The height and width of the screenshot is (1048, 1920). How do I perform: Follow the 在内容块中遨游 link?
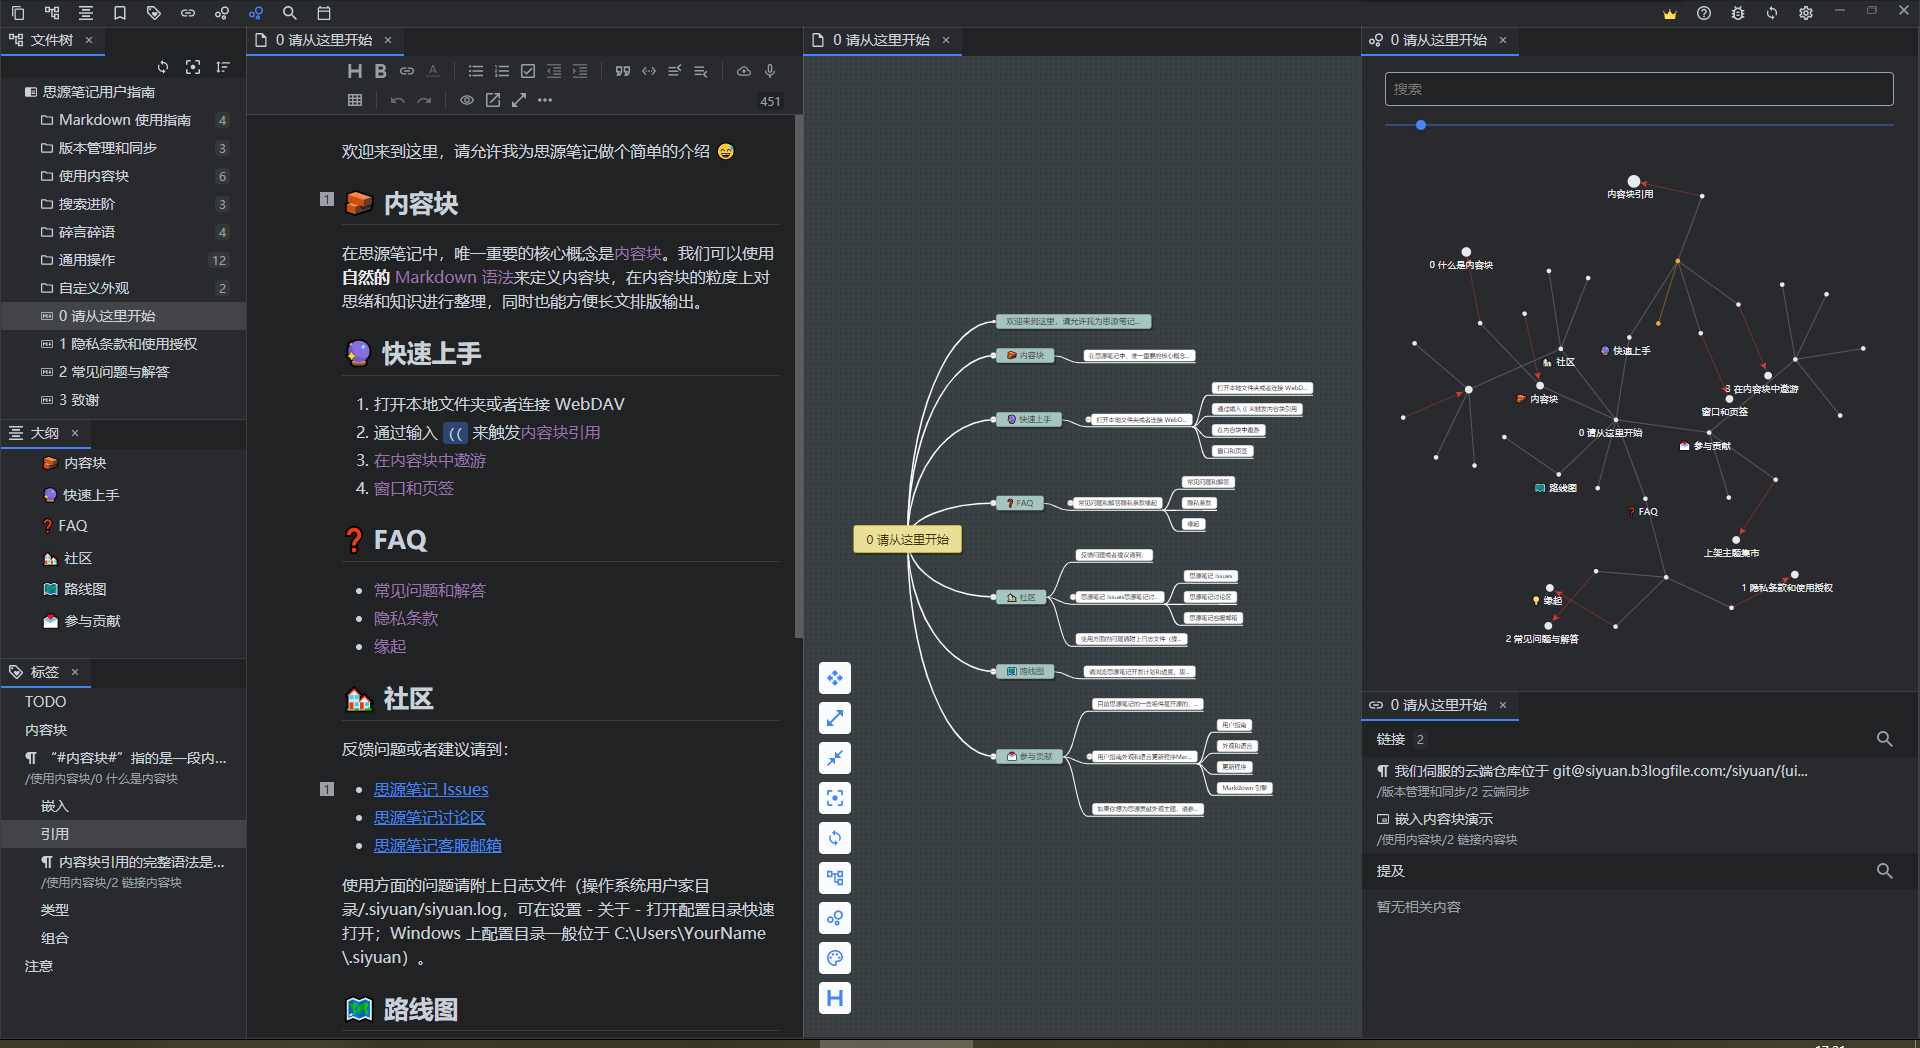430,461
